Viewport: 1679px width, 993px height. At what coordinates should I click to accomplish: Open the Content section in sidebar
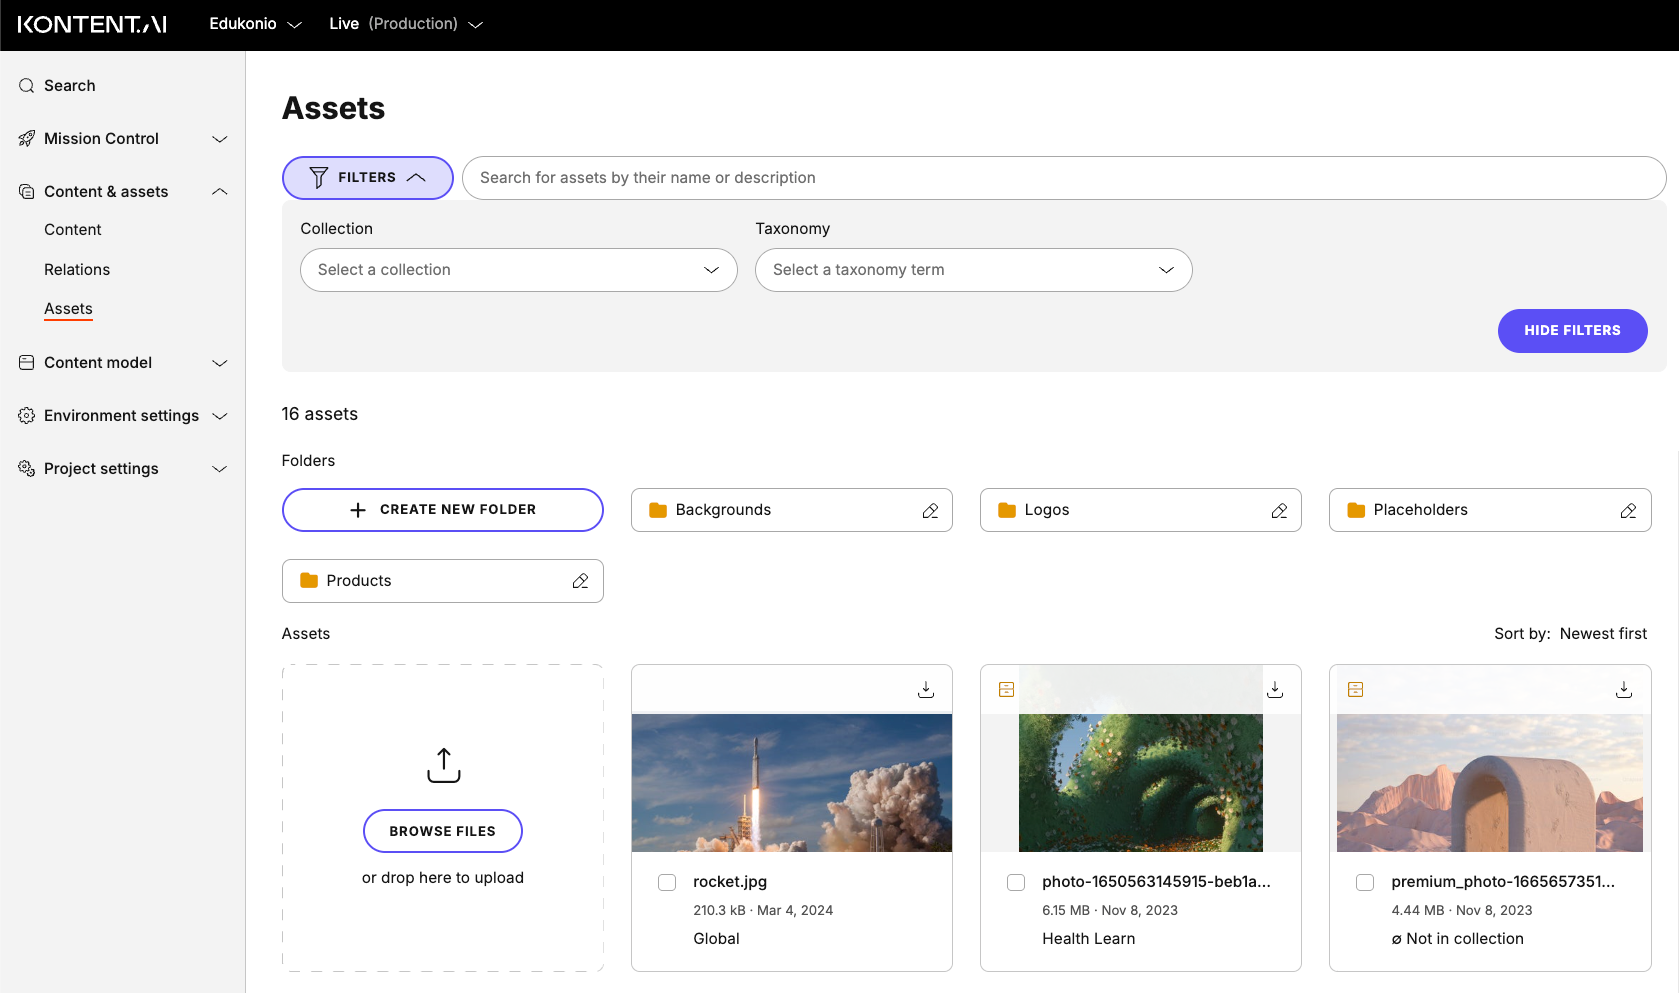pos(72,229)
